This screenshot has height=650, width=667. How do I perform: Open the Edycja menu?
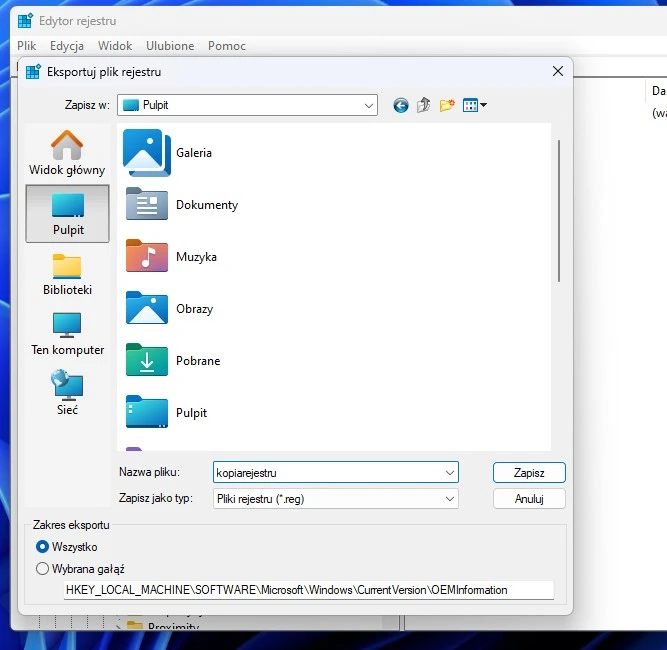(x=67, y=46)
